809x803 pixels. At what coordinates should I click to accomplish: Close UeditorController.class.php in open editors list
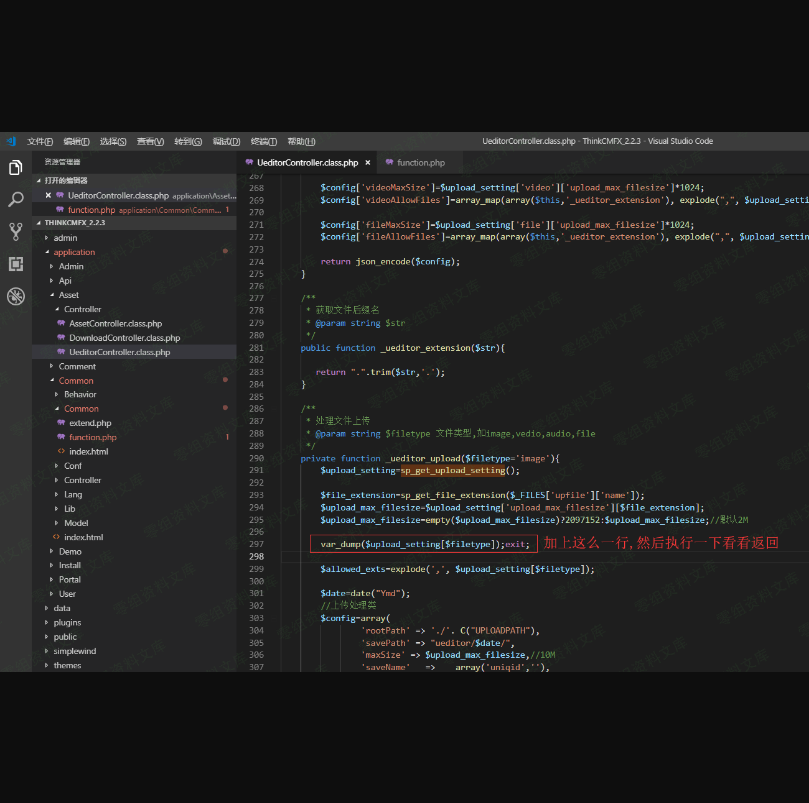pyautogui.click(x=48, y=196)
